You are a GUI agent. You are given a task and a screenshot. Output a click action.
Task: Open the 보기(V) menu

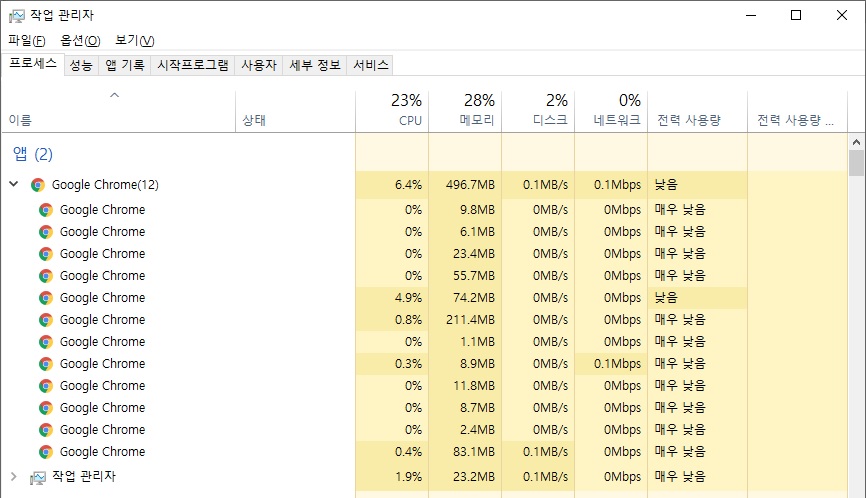[134, 40]
